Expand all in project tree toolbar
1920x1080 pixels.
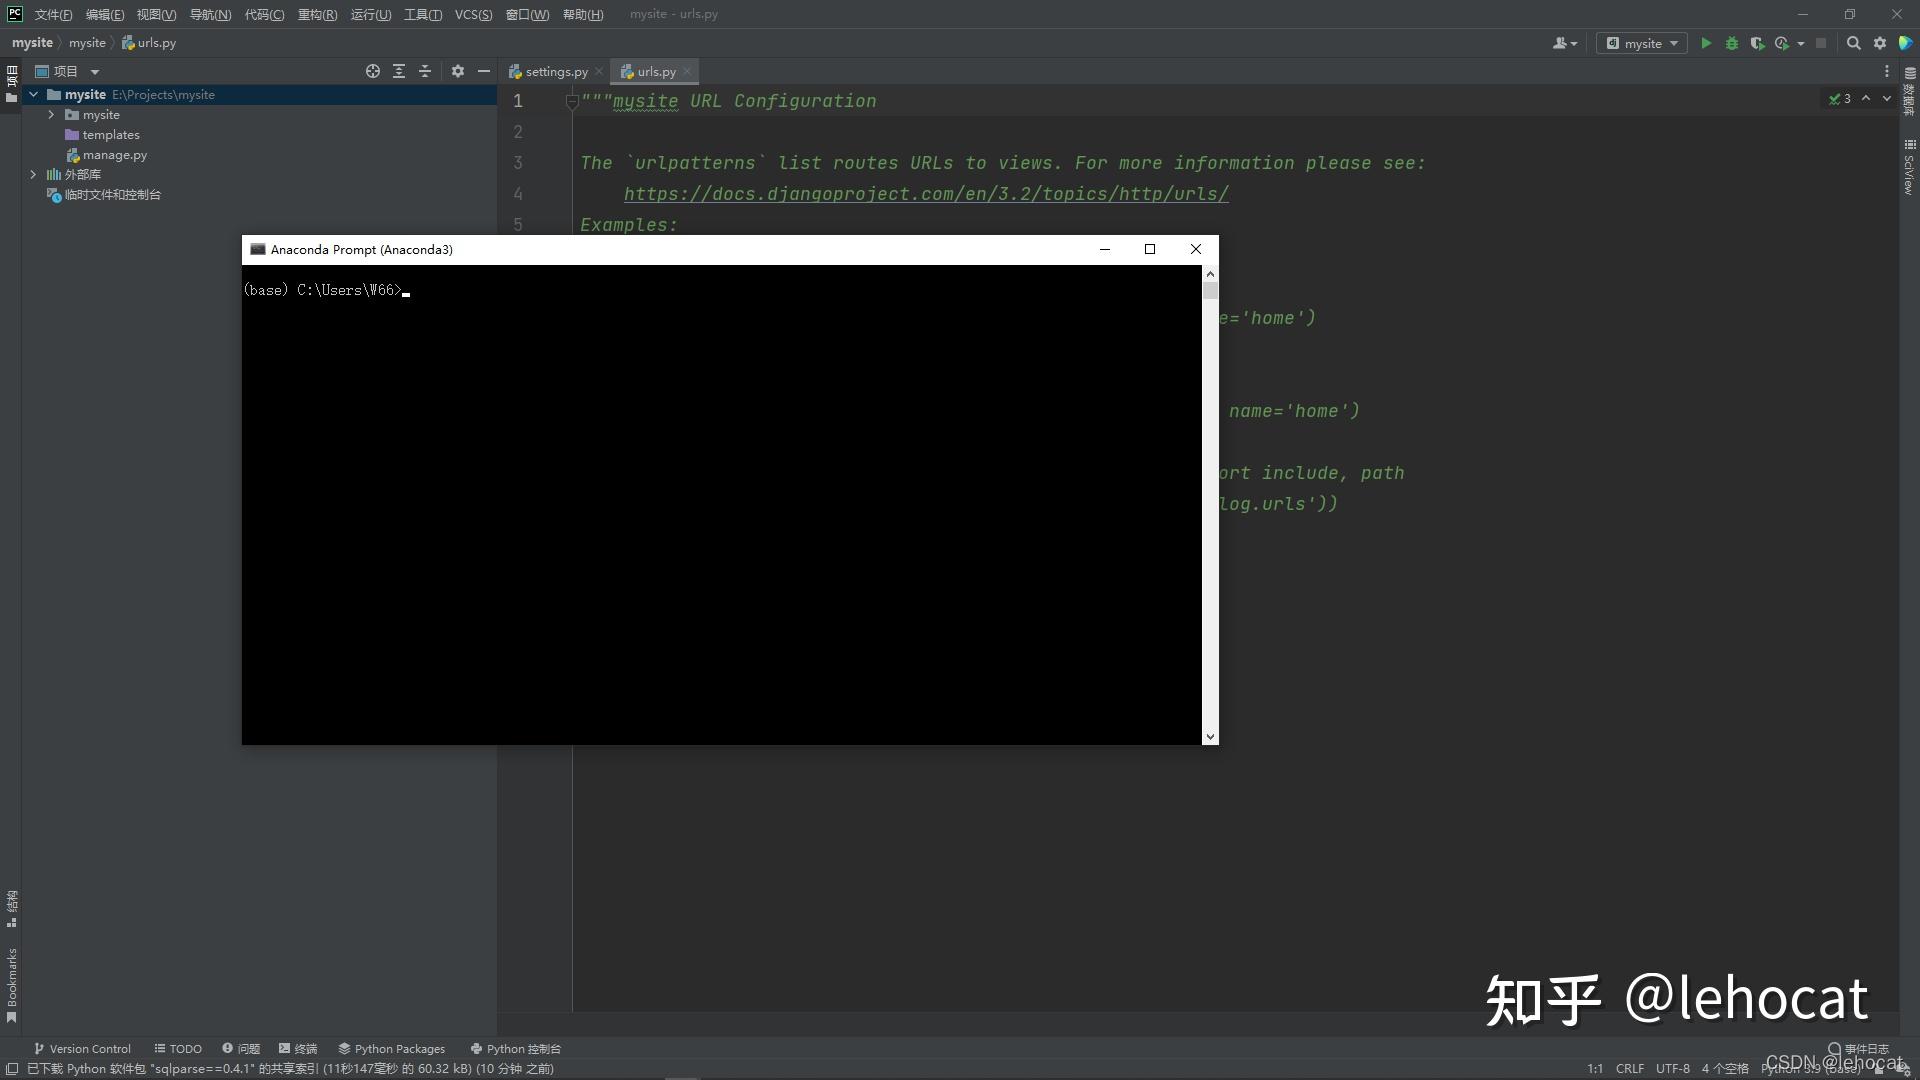coord(399,71)
